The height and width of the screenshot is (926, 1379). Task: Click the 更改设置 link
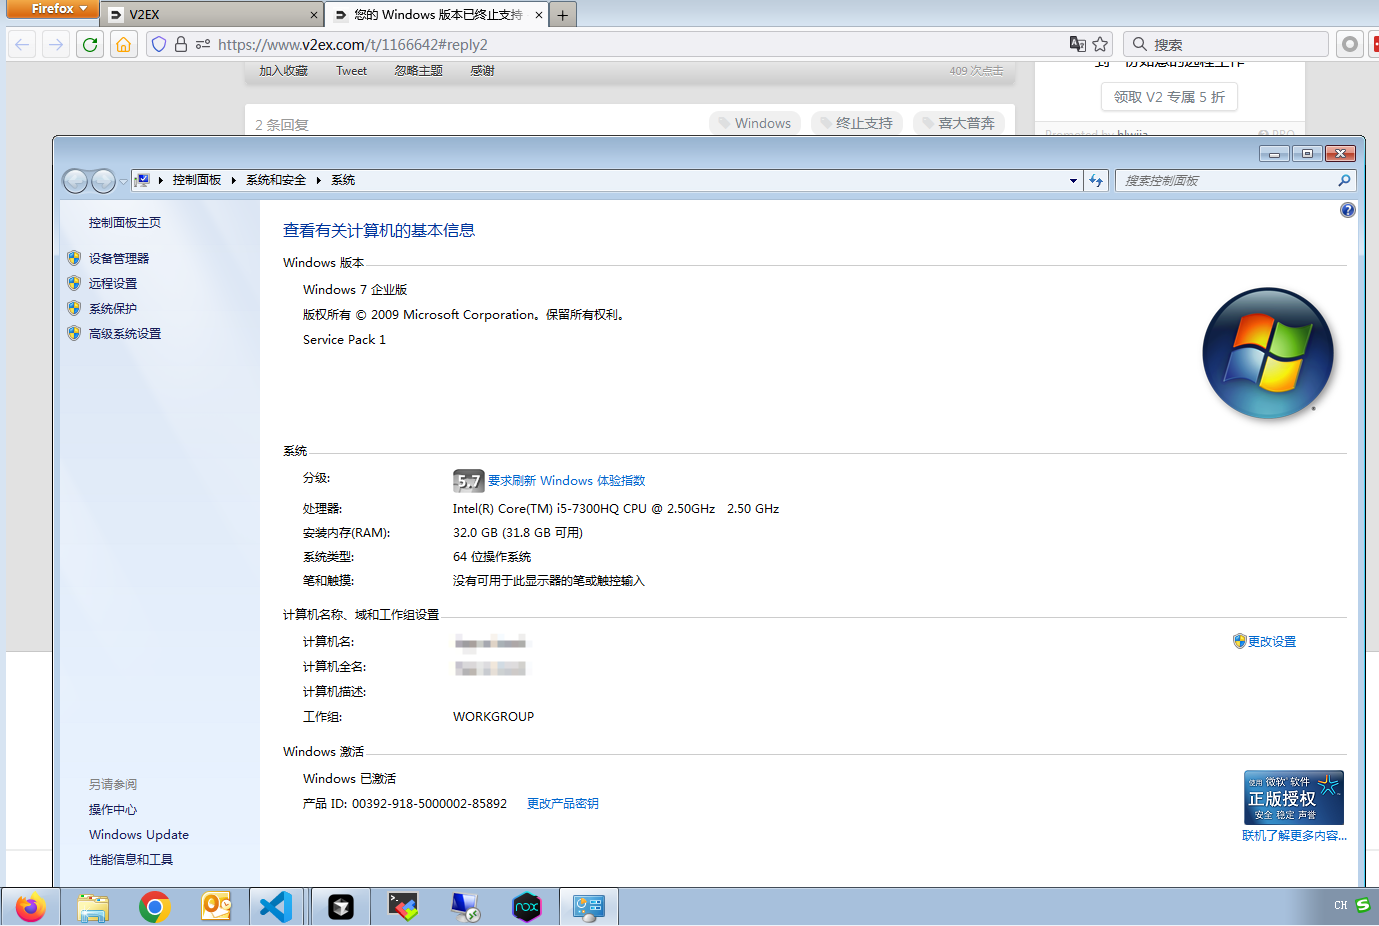pos(1271,642)
